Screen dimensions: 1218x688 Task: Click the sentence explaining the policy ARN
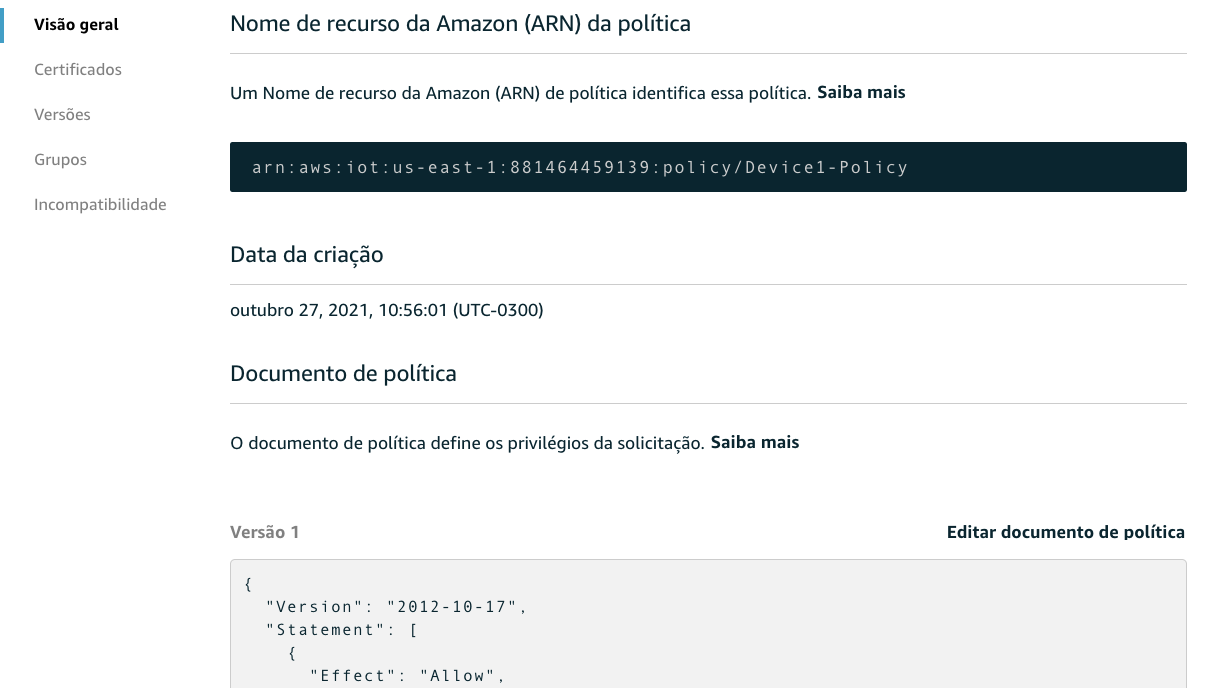coord(521,92)
